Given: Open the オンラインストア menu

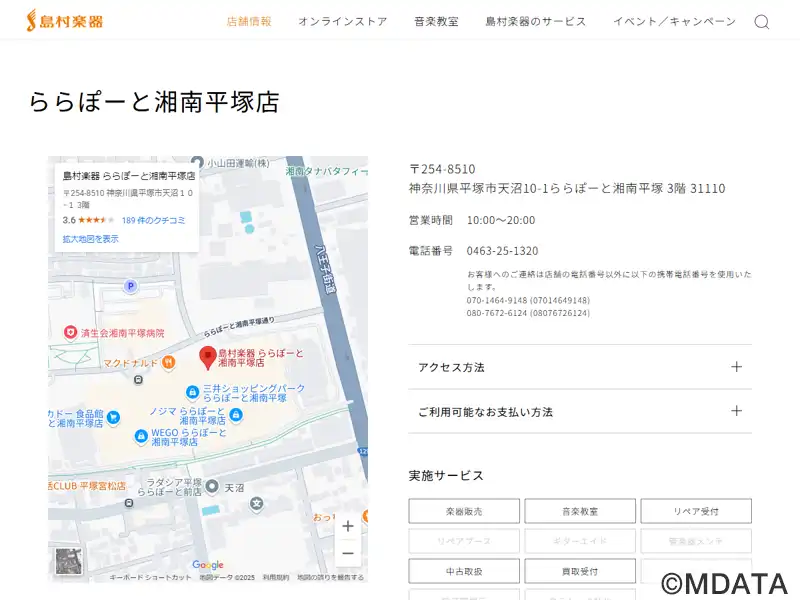Looking at the screenshot, I should pos(343,21).
